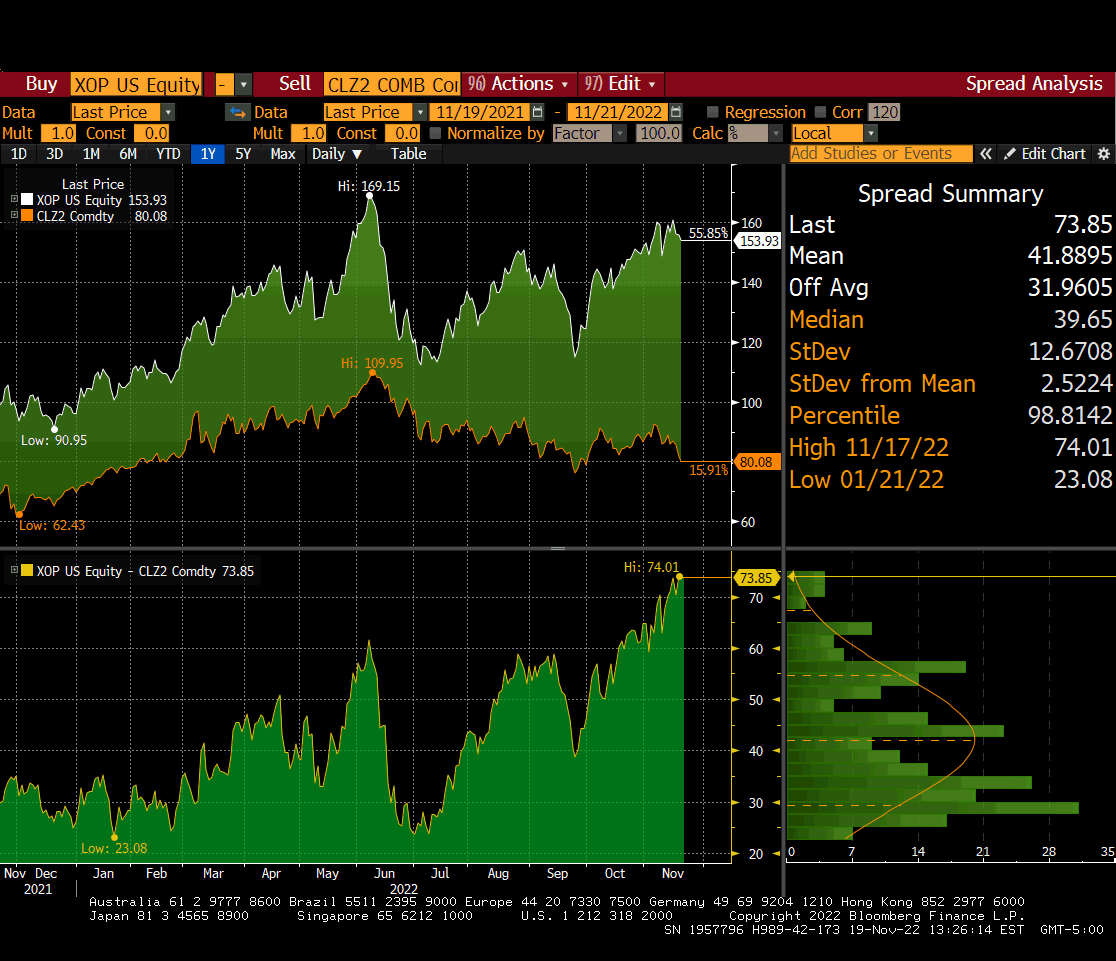
Task: Click the swap securities arrows icon
Action: 238,112
